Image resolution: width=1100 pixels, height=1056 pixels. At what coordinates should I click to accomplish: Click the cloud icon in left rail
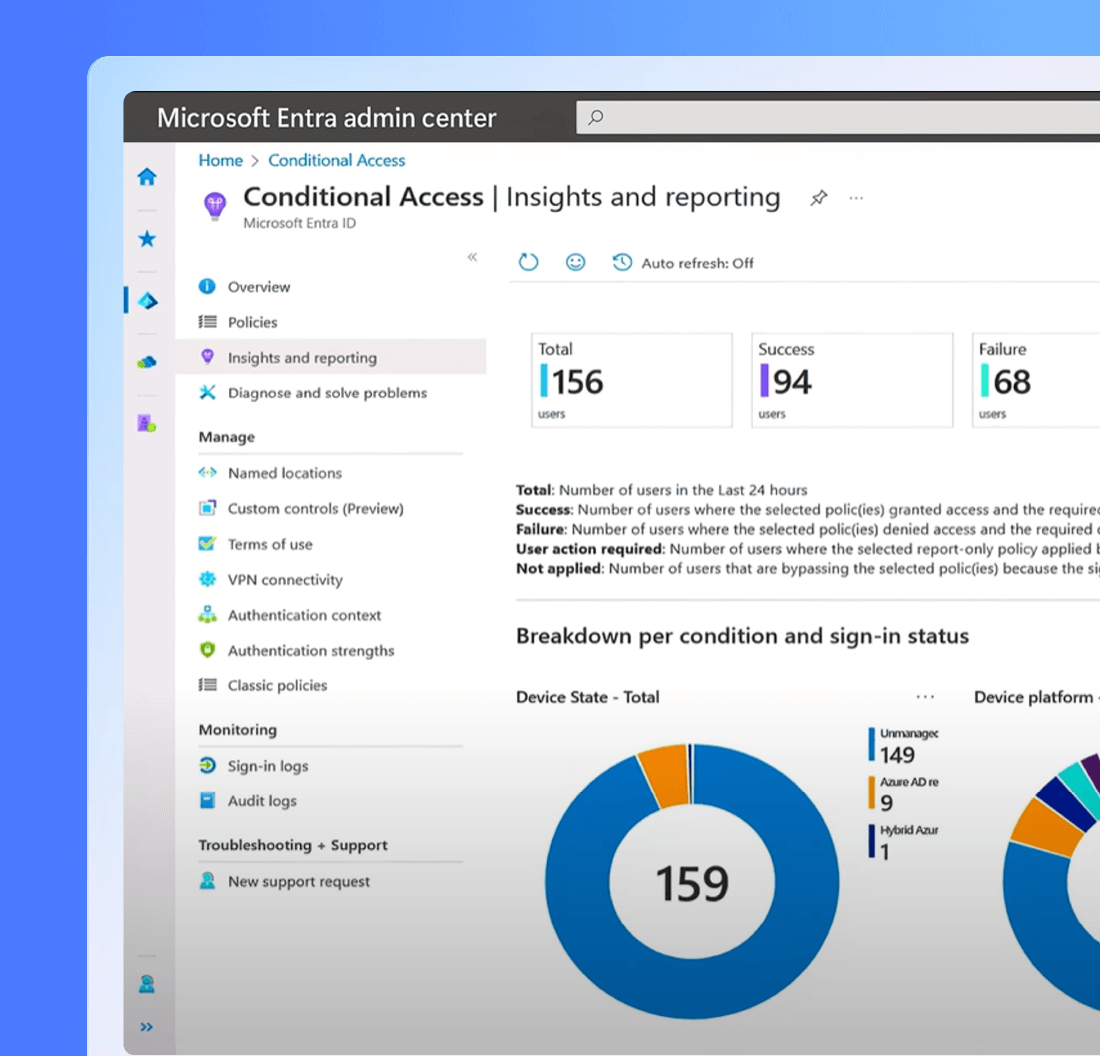147,362
